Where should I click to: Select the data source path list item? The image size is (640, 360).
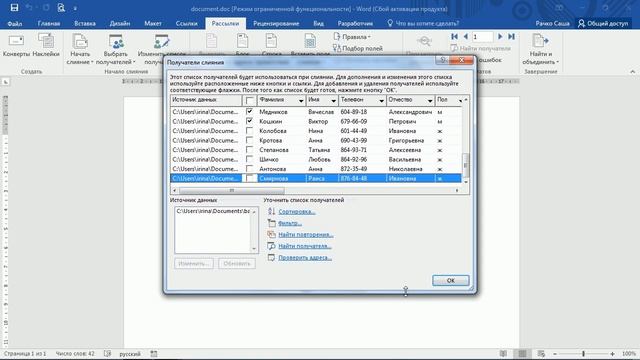(213, 211)
